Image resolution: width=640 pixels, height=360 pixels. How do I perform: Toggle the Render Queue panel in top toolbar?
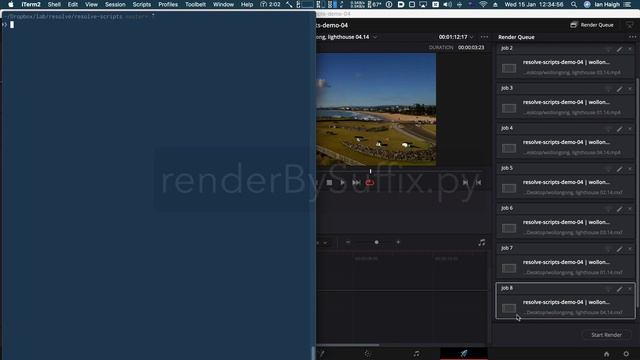pos(592,25)
